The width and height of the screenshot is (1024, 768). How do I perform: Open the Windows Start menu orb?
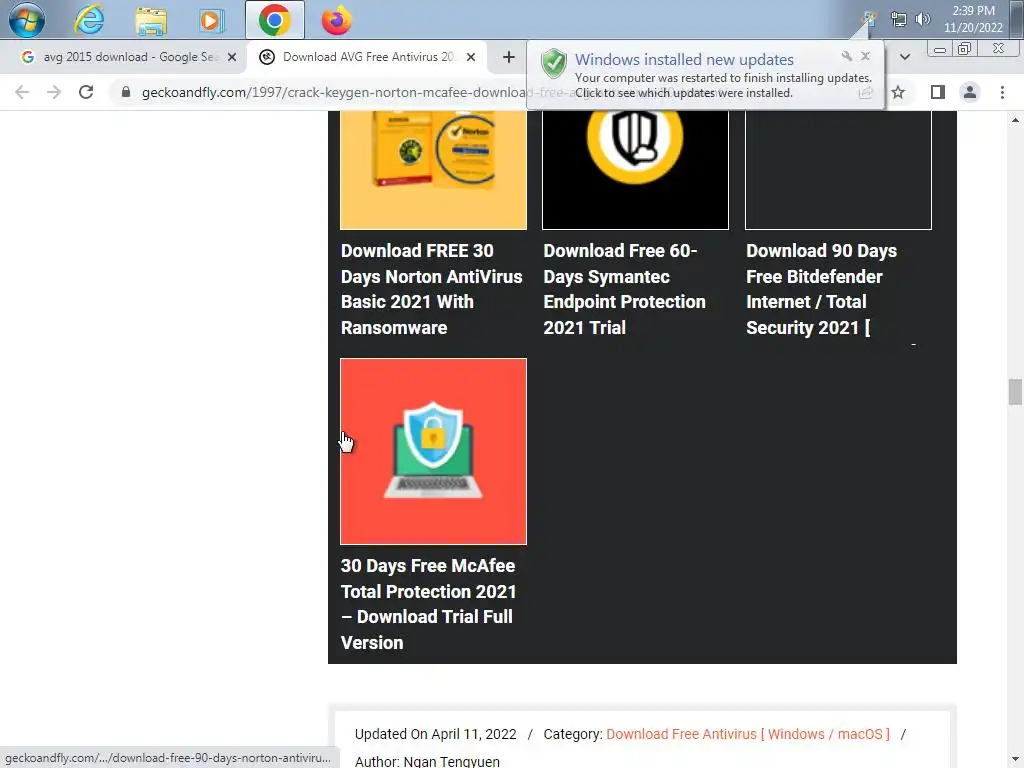click(27, 20)
